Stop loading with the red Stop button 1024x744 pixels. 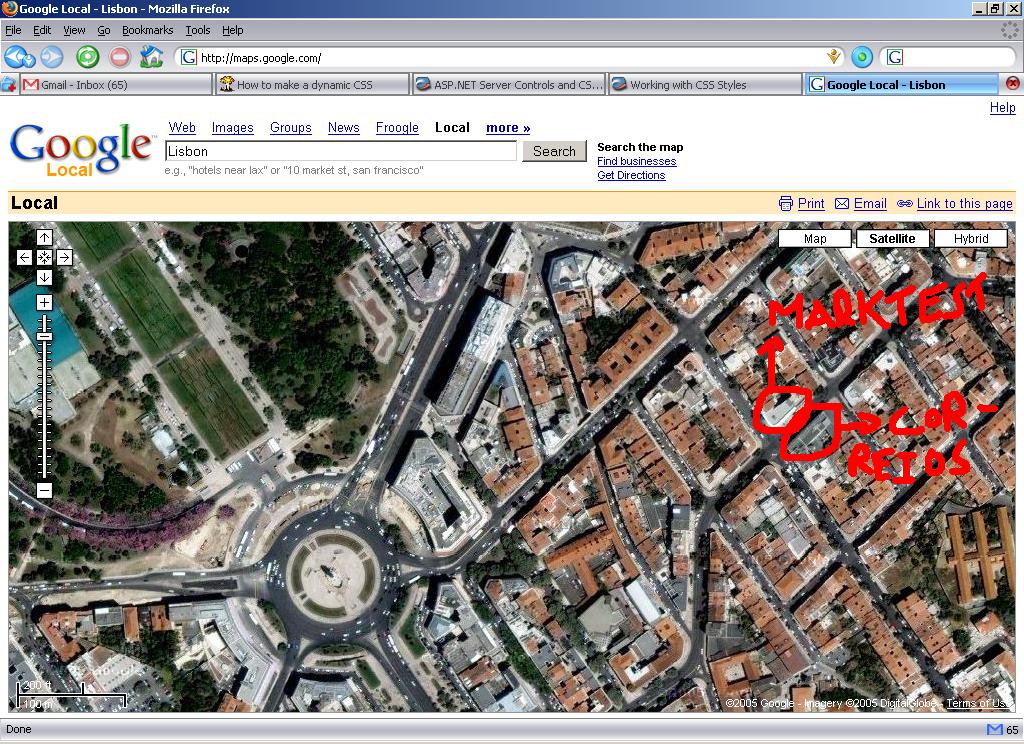[x=120, y=57]
